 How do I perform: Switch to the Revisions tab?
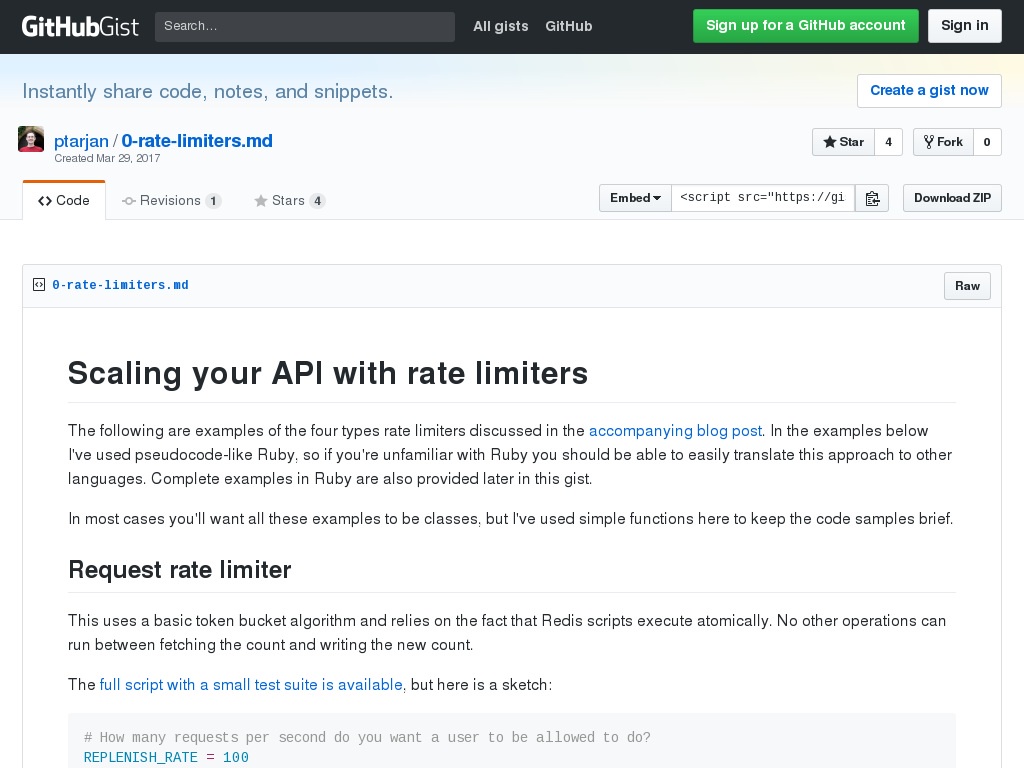pos(171,201)
